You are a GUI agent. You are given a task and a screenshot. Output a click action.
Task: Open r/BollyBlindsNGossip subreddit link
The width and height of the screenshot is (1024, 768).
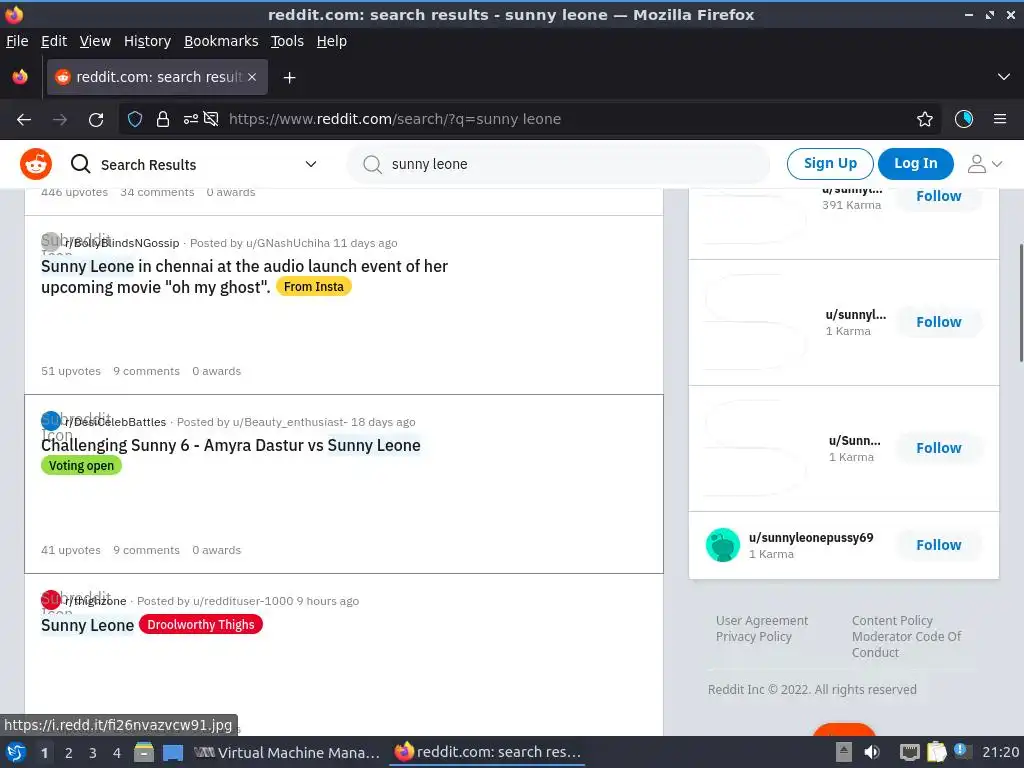[122, 243]
